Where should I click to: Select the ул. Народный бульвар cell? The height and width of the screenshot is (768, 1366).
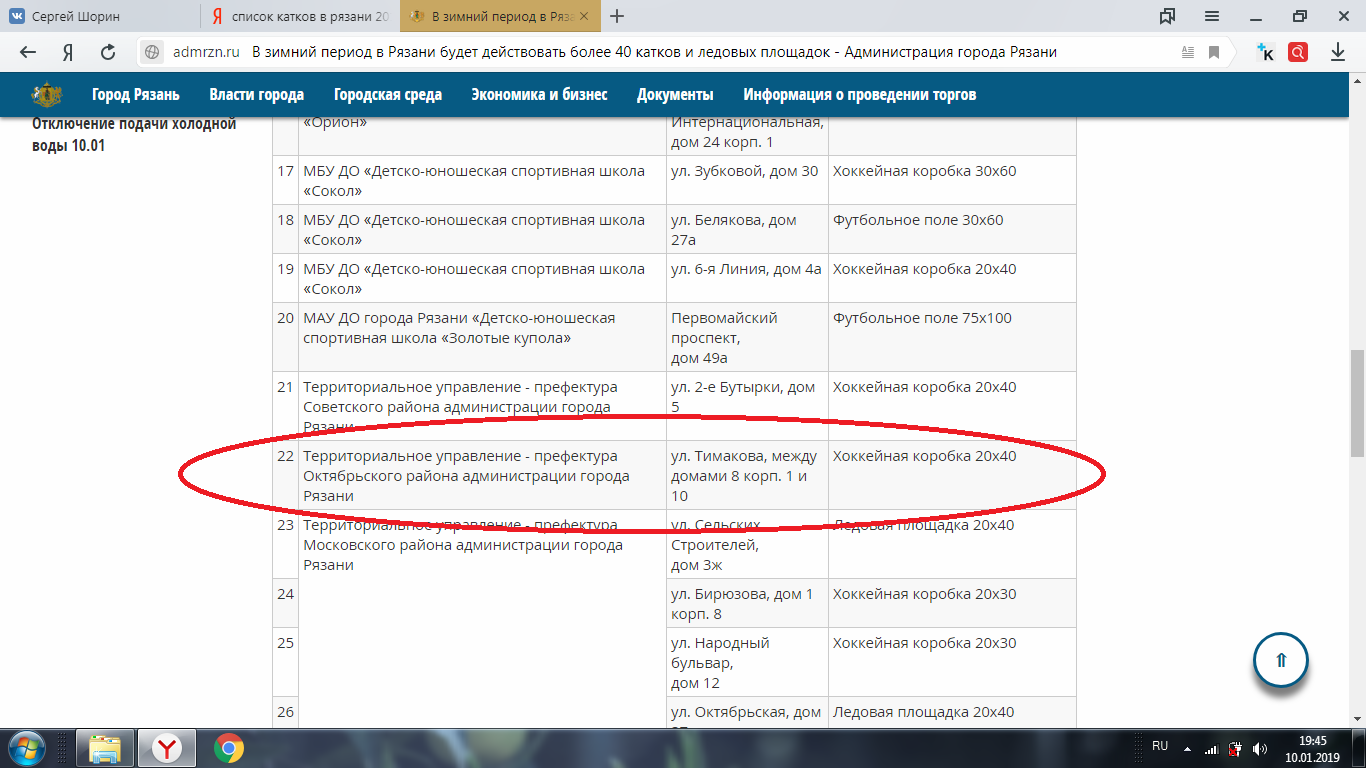tap(747, 662)
